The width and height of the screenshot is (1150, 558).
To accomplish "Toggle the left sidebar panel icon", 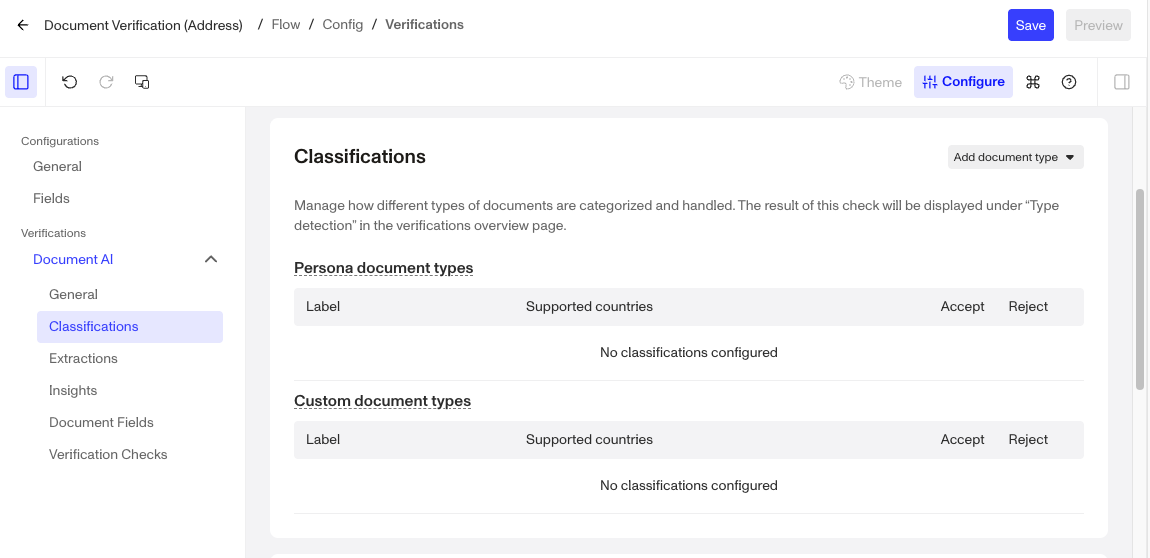I will click(21, 82).
